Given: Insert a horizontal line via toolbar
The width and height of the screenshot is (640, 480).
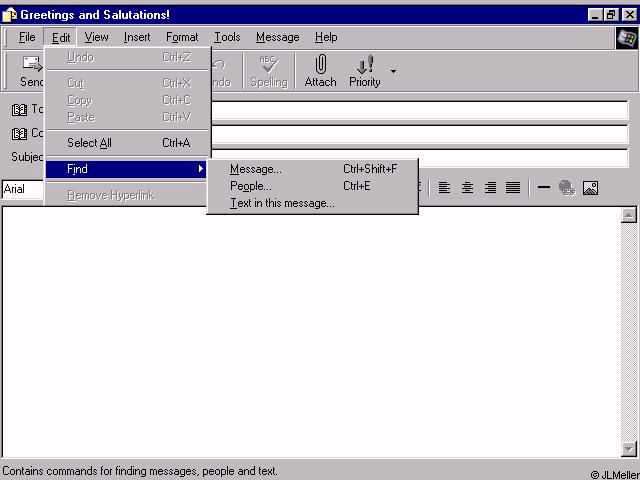Looking at the screenshot, I should (544, 188).
